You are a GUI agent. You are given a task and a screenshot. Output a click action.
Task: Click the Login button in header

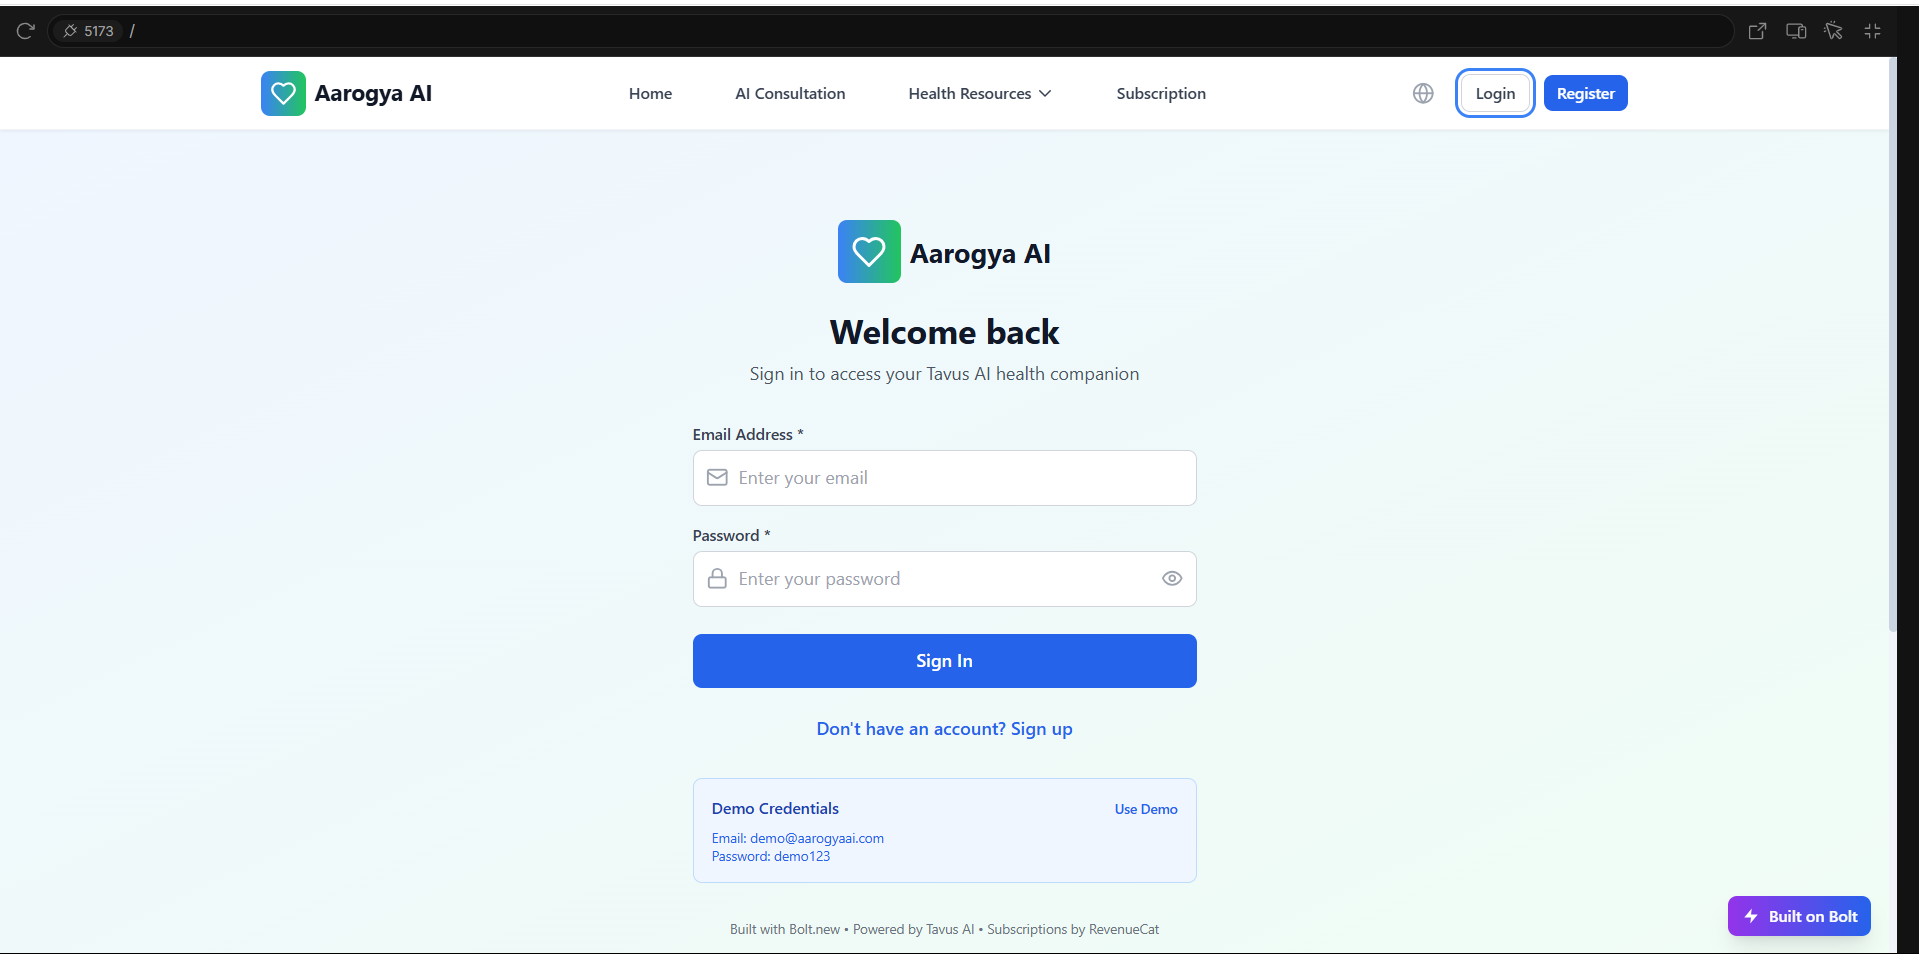coord(1495,93)
